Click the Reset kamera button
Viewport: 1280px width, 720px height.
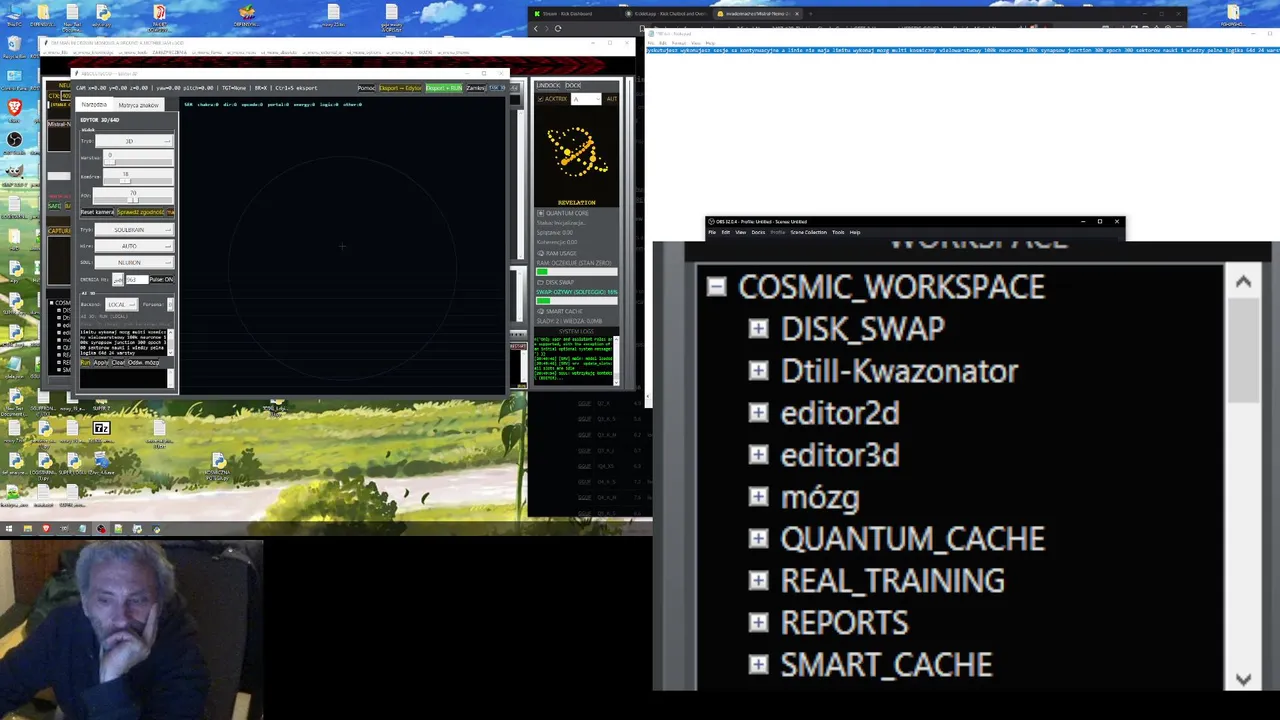point(97,212)
